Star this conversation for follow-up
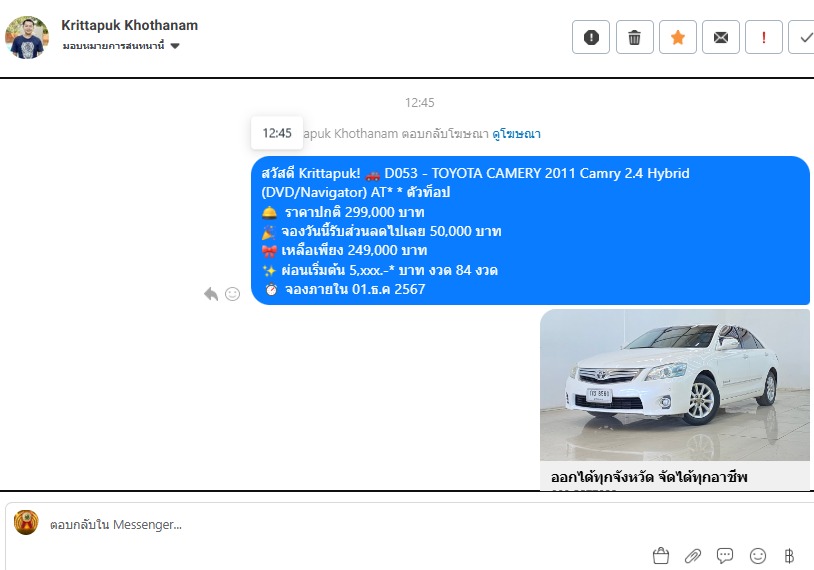The width and height of the screenshot is (814, 570). [x=677, y=37]
